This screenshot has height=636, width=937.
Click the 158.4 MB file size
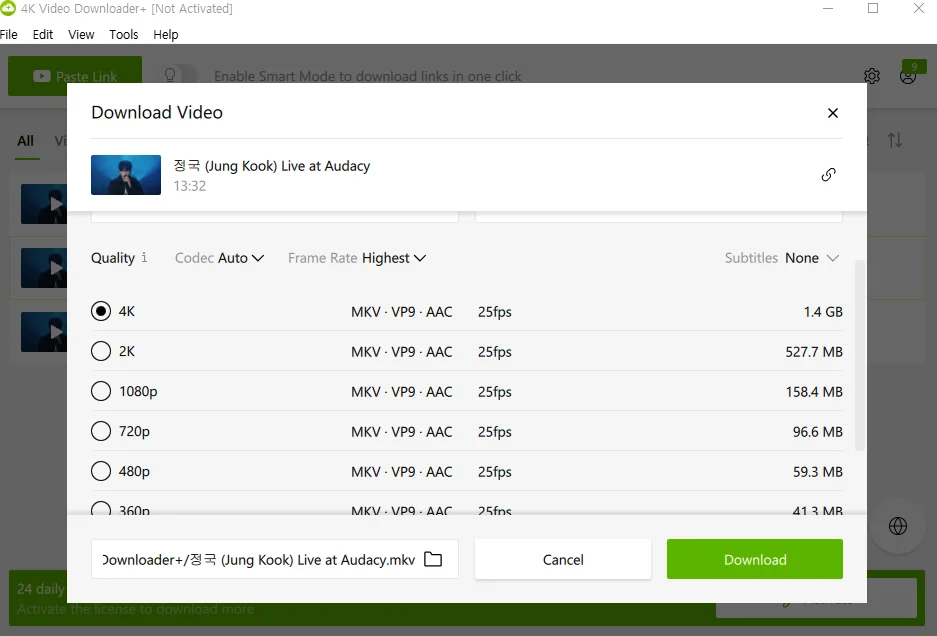814,392
